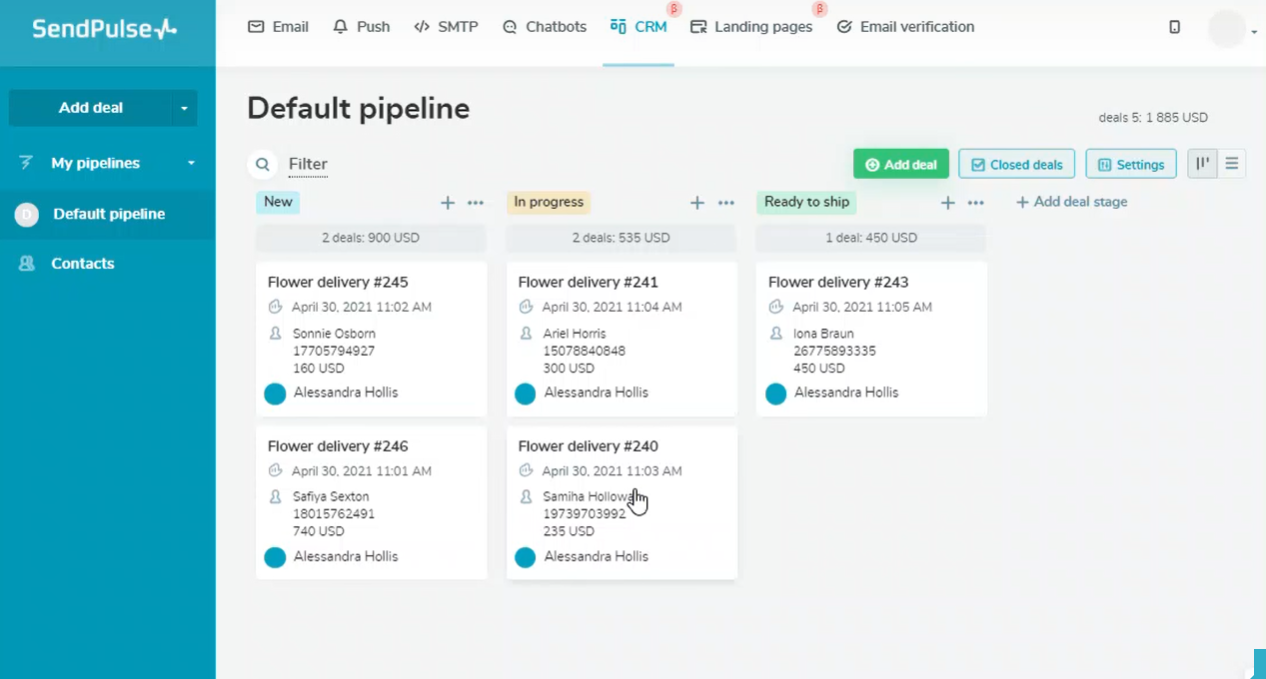Open three-dot menu for In progress stage

726,203
